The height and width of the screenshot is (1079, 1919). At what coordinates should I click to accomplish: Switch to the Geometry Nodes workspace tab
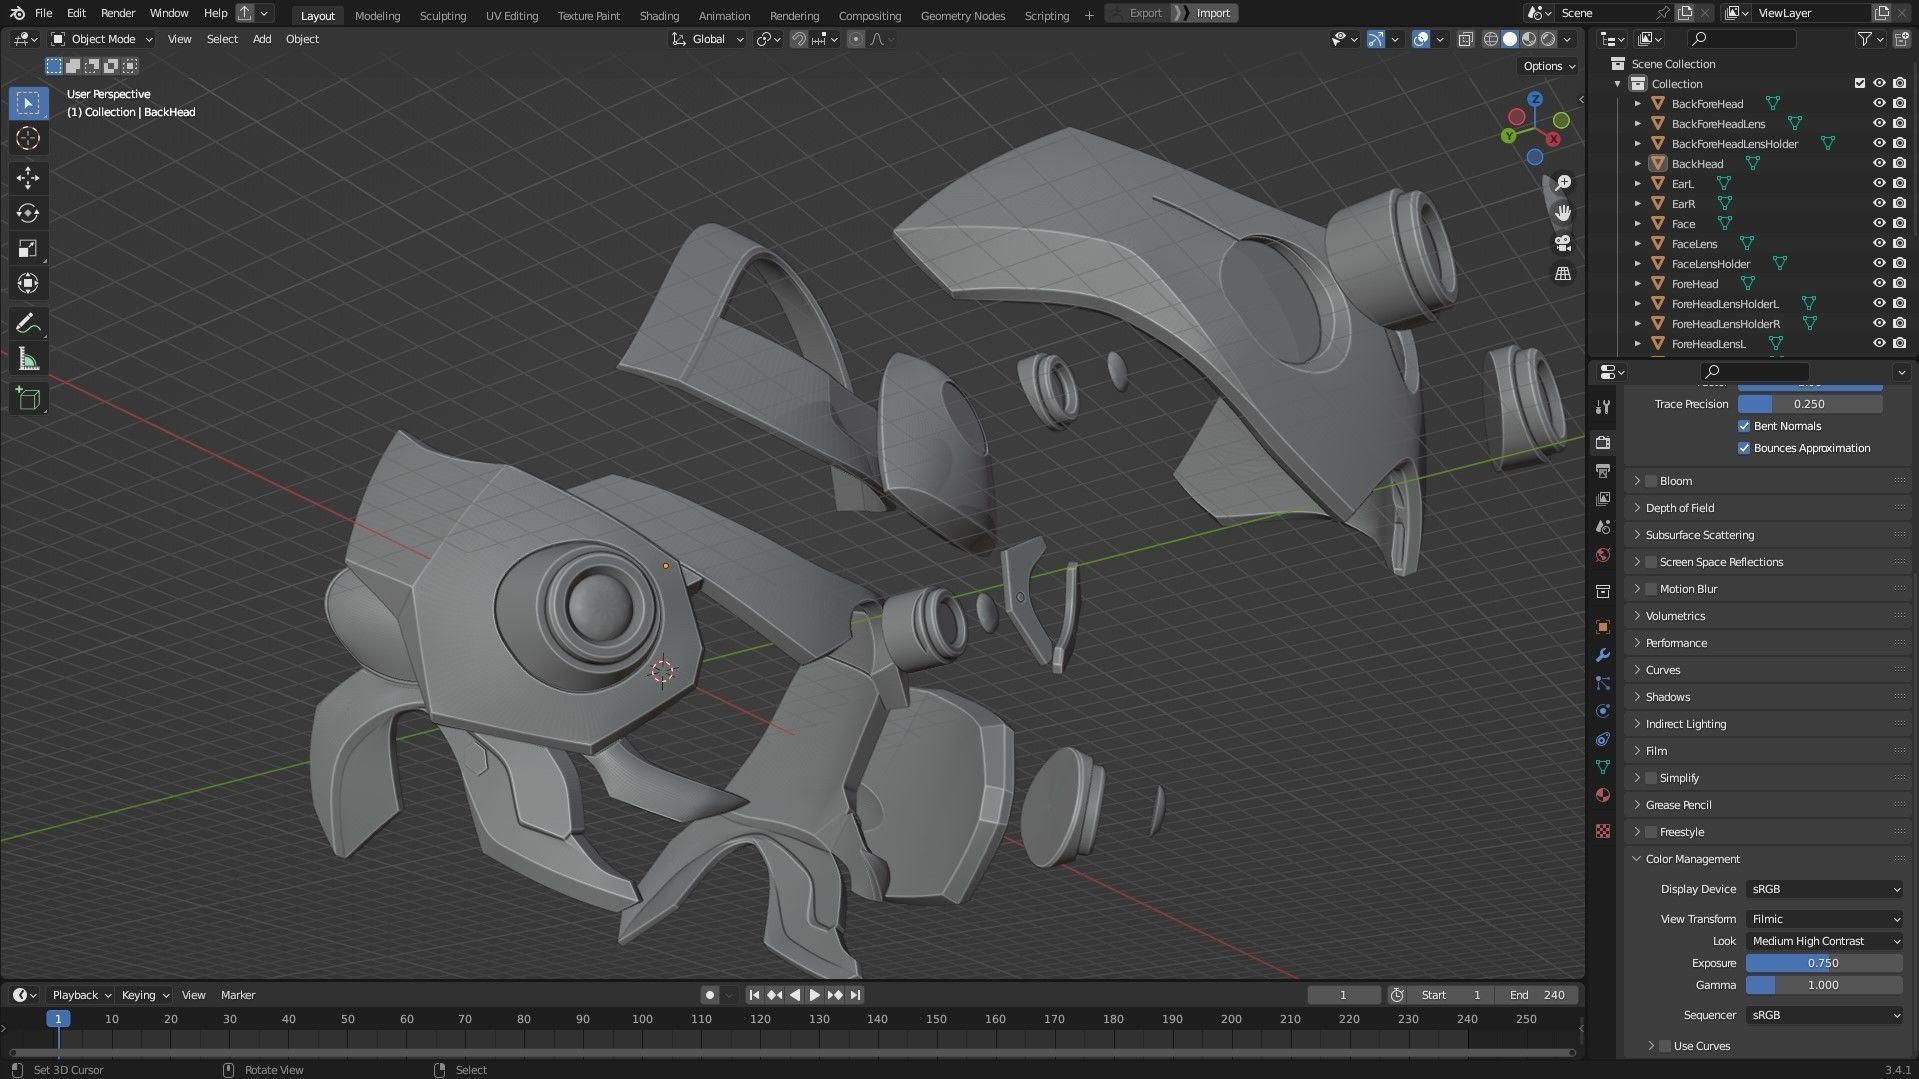pos(962,15)
